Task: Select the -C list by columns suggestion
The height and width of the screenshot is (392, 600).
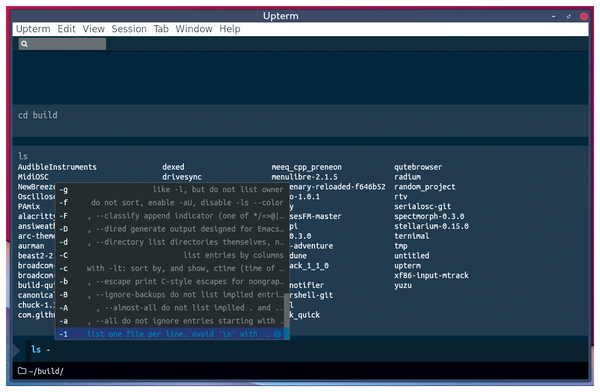Action: pyautogui.click(x=172, y=255)
